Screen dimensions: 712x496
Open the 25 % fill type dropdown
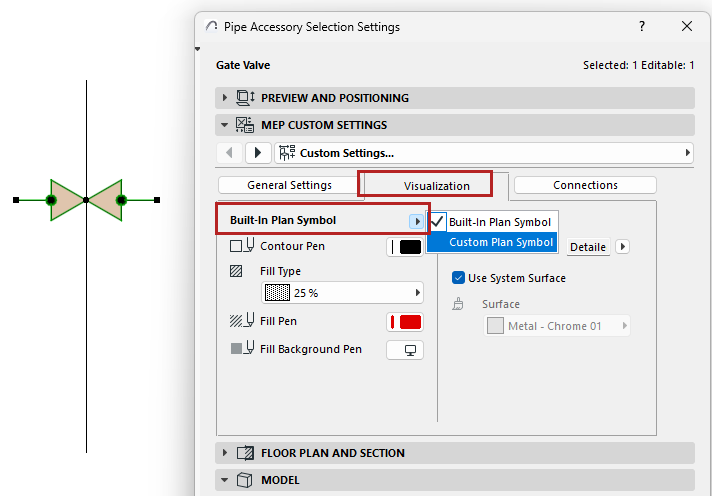click(342, 293)
